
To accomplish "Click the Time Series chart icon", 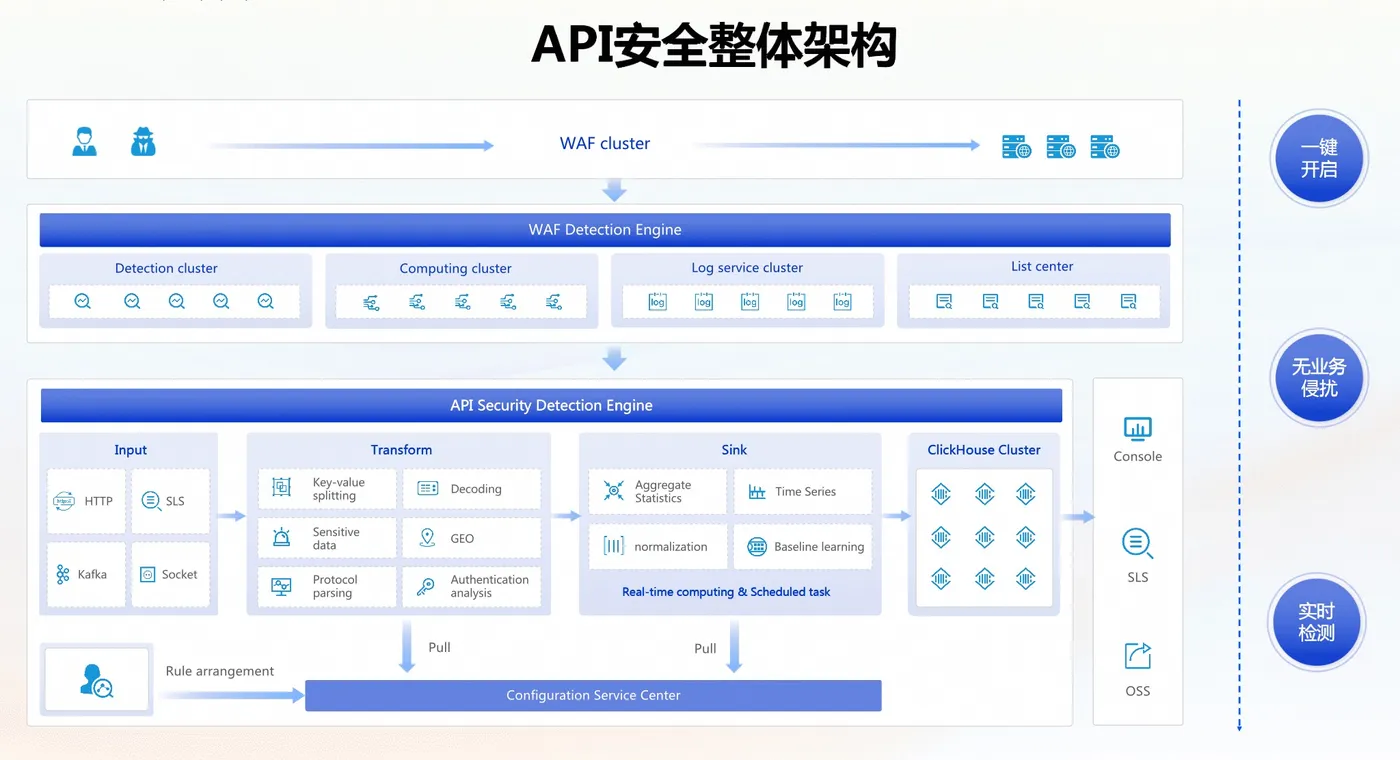I will tap(757, 491).
